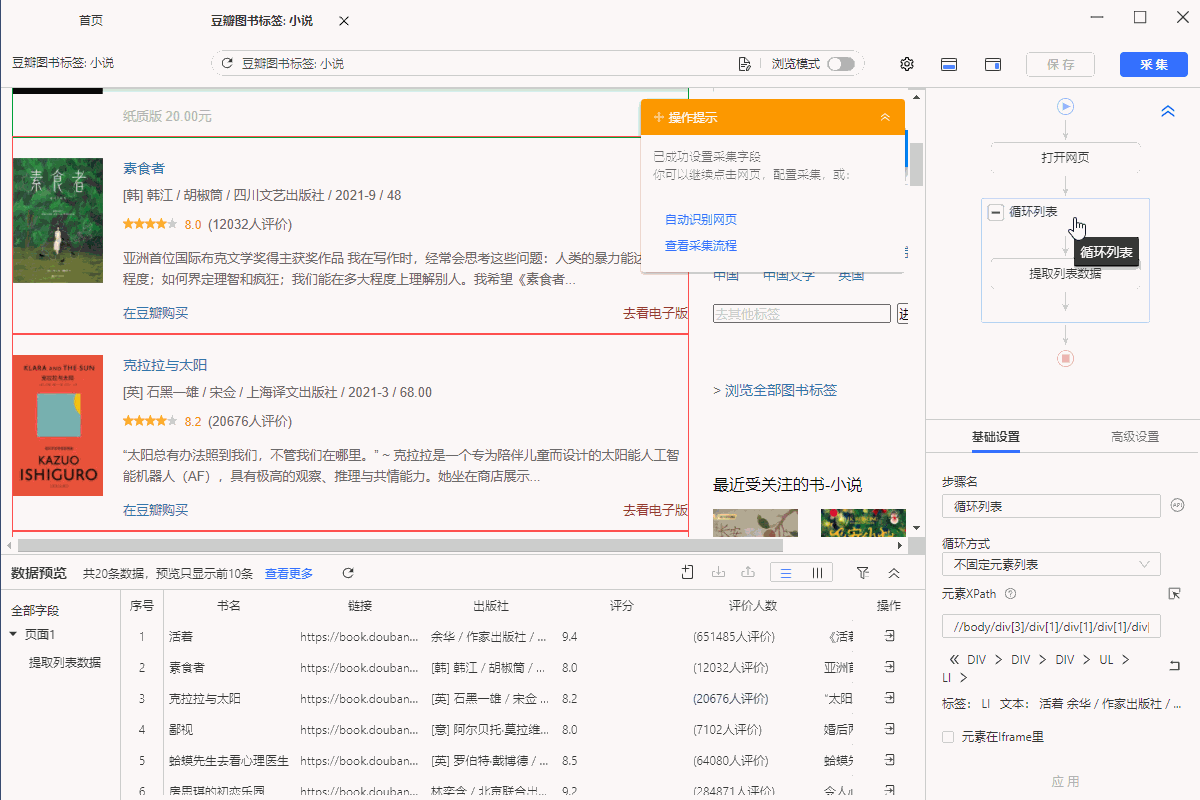
Task: Click the 出版社 column header
Action: tap(491, 605)
